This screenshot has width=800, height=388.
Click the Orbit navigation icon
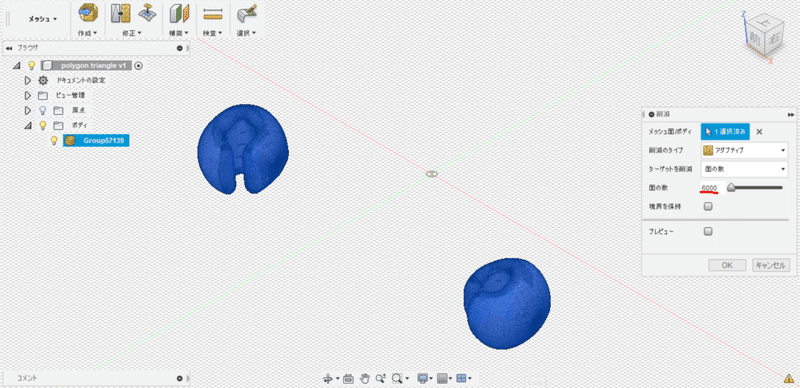point(329,379)
